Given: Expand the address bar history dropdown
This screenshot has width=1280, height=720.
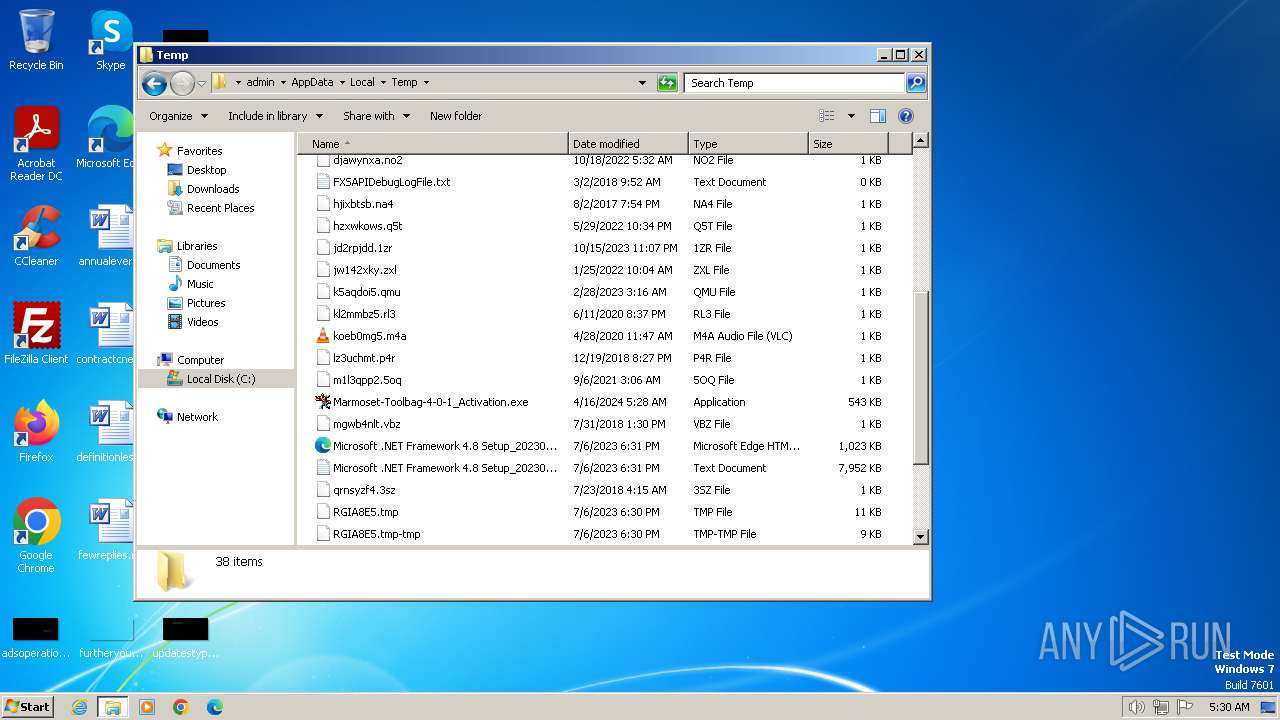Looking at the screenshot, I should pyautogui.click(x=642, y=83).
